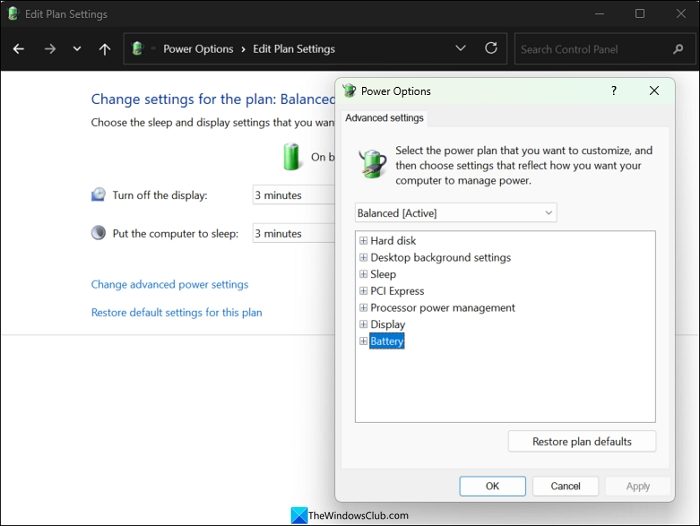Go up one level arrow
Image resolution: width=700 pixels, height=526 pixels.
point(104,49)
